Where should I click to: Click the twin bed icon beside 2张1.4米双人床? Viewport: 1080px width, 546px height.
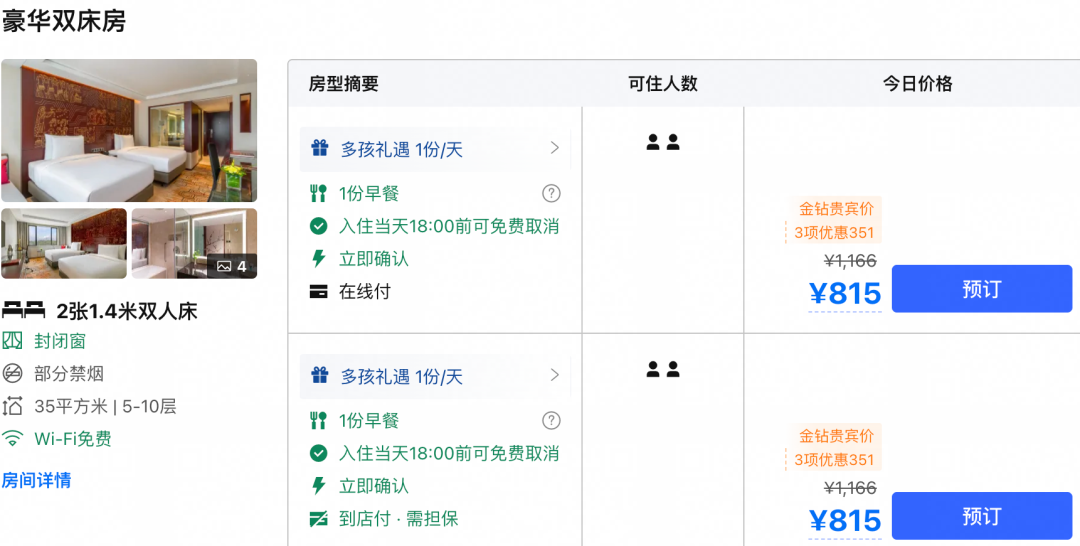23,311
